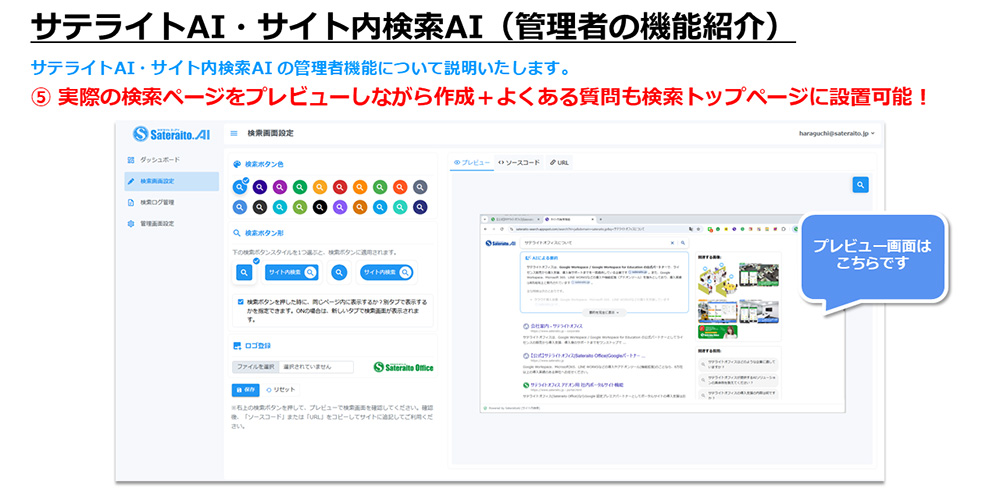Screen dimensions: 1000x492
Task: Select the rectangular サイト内検索 button style
Action: point(291,272)
